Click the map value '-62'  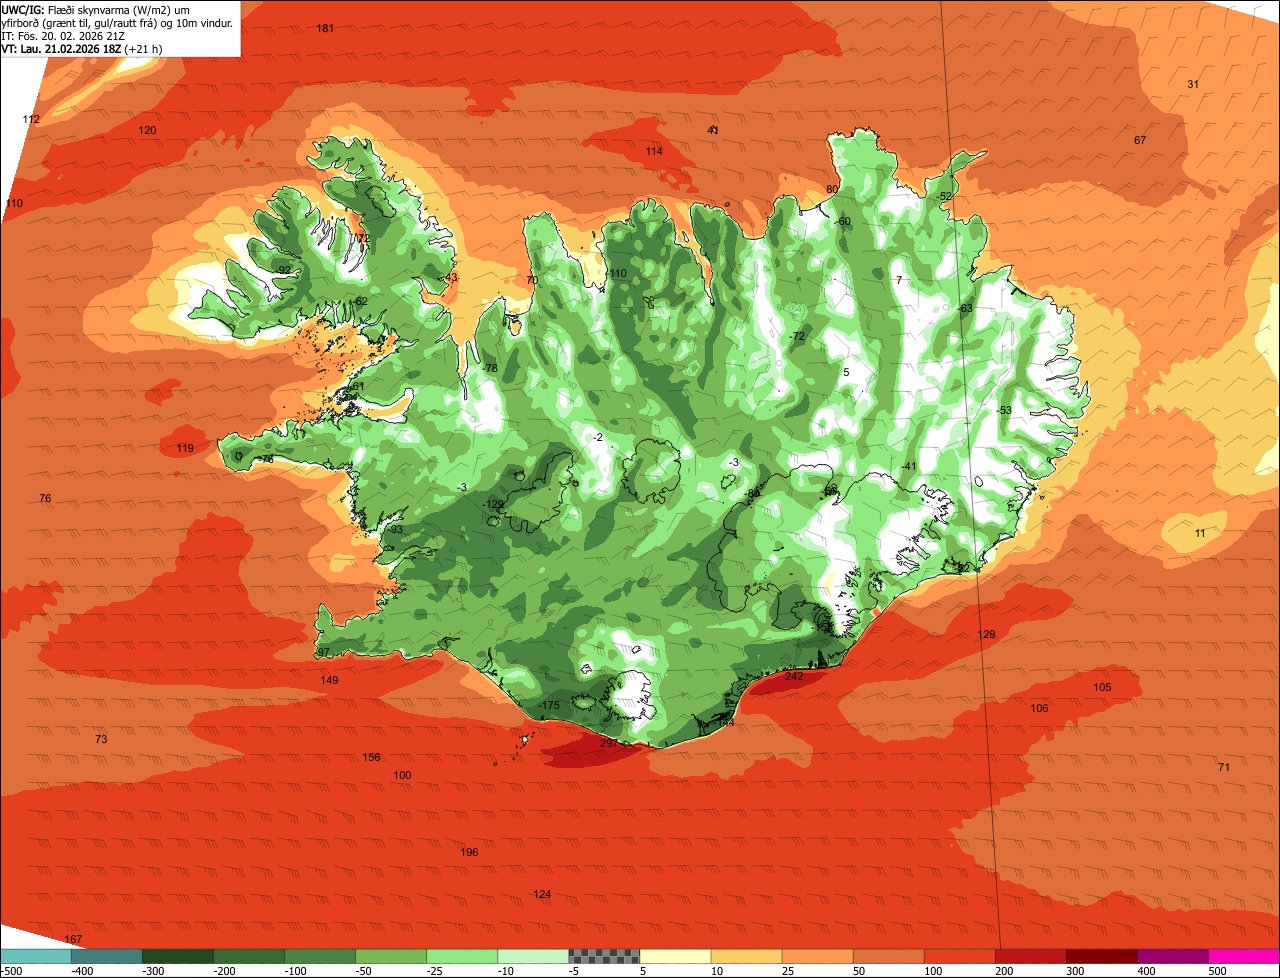coord(359,302)
